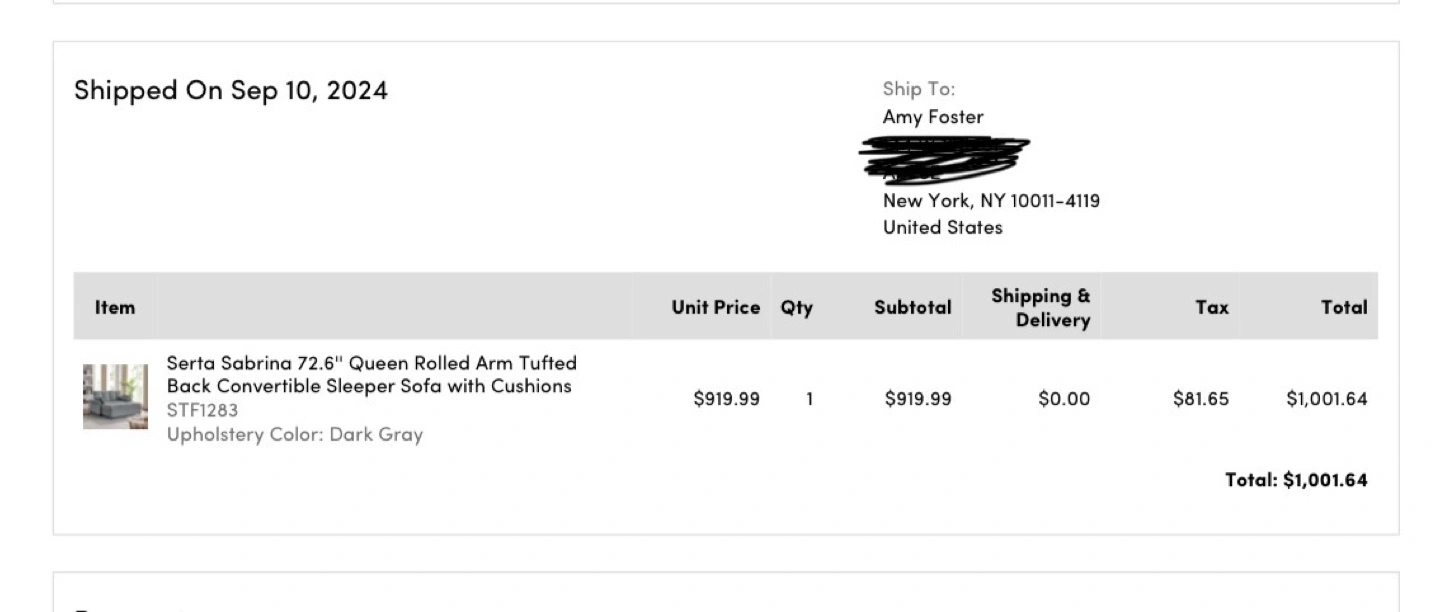Viewport: 1440px width, 612px height.
Task: Select the STF1283 SKU text
Action: coord(202,410)
